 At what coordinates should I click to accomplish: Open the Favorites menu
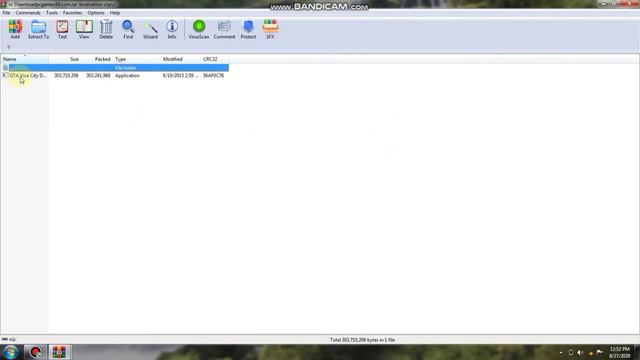tap(72, 13)
